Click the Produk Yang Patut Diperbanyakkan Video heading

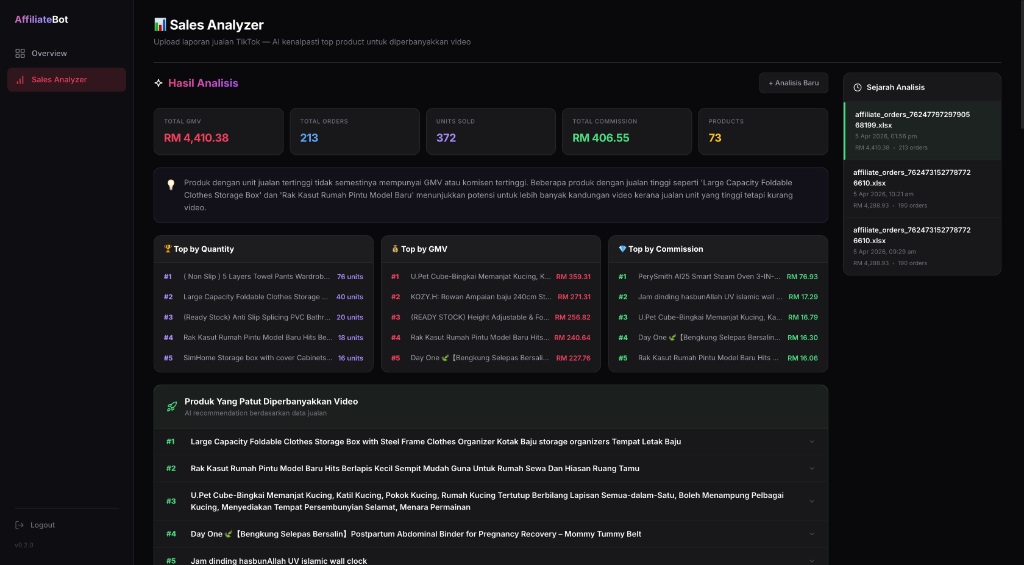click(x=271, y=402)
